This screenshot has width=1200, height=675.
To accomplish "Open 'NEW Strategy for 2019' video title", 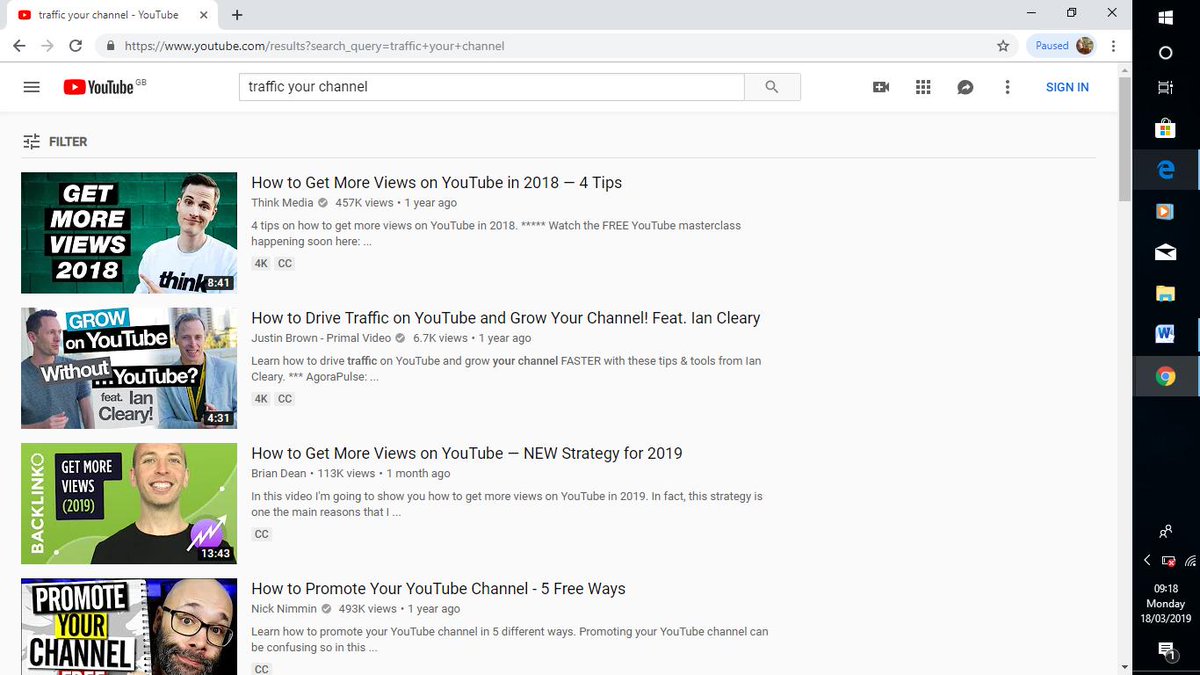I will tap(467, 453).
